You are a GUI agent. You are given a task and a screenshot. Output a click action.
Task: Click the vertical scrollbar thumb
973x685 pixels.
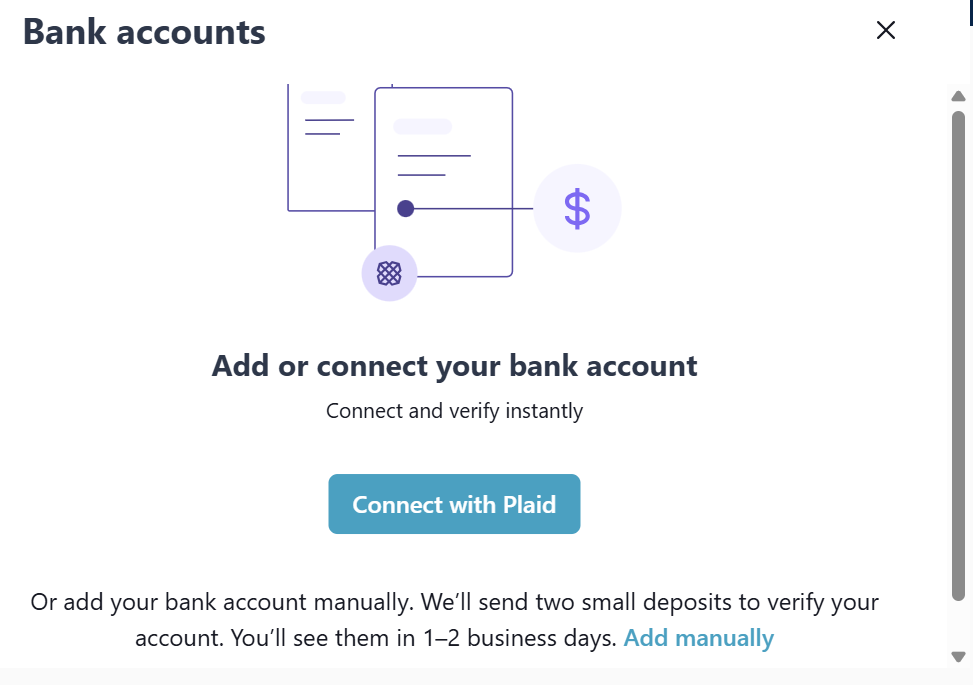958,350
